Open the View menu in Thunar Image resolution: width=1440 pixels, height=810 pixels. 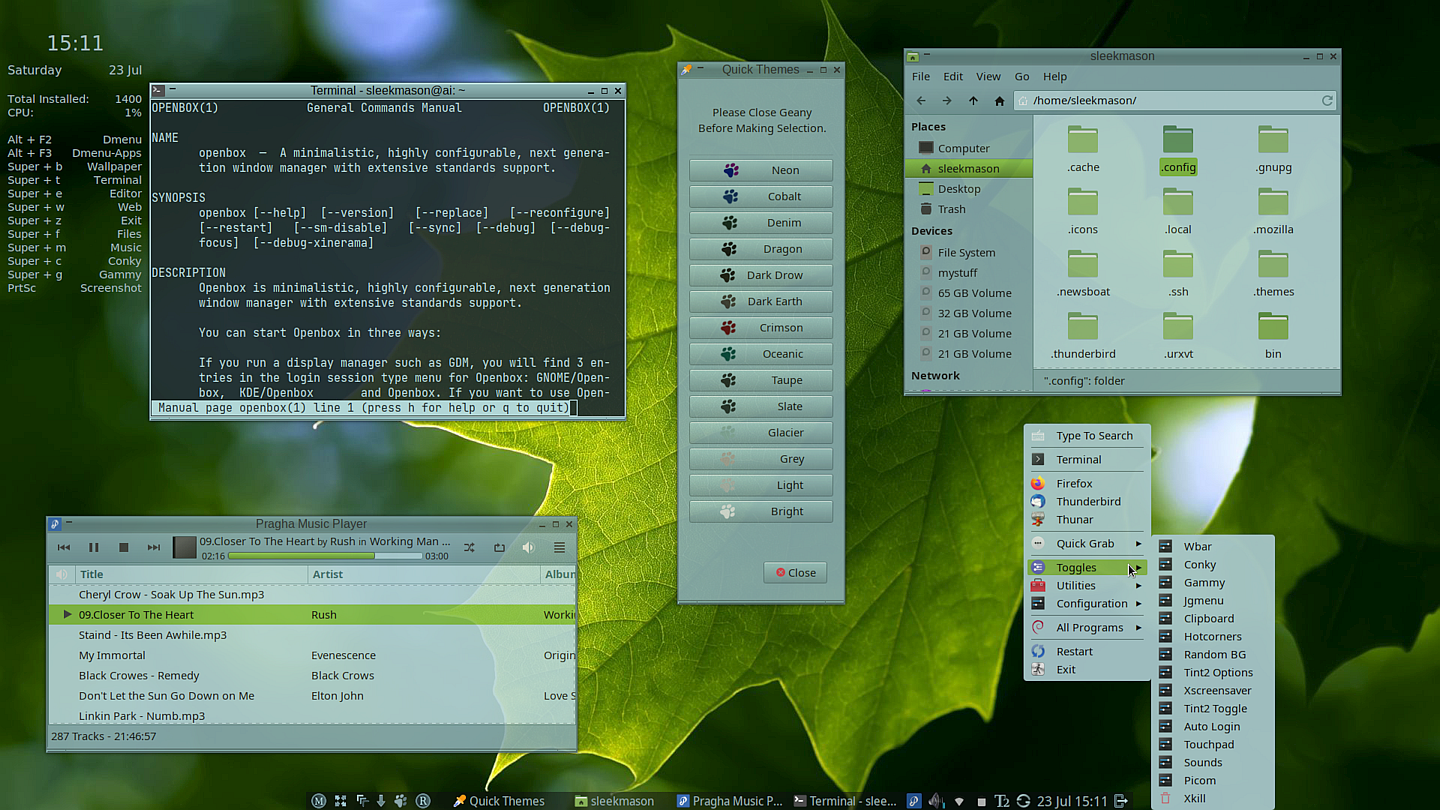tap(988, 76)
